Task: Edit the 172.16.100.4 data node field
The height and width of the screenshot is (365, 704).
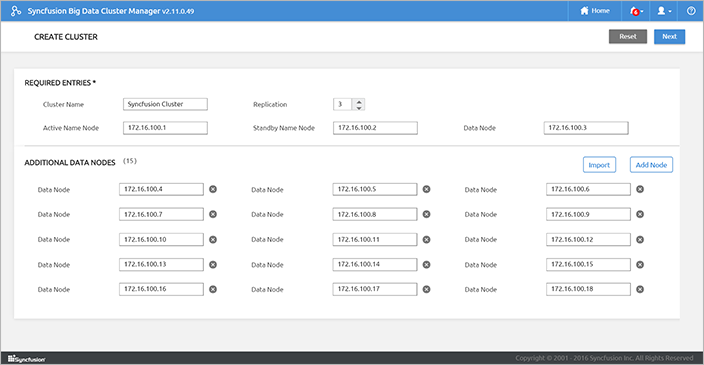Action: click(x=161, y=189)
